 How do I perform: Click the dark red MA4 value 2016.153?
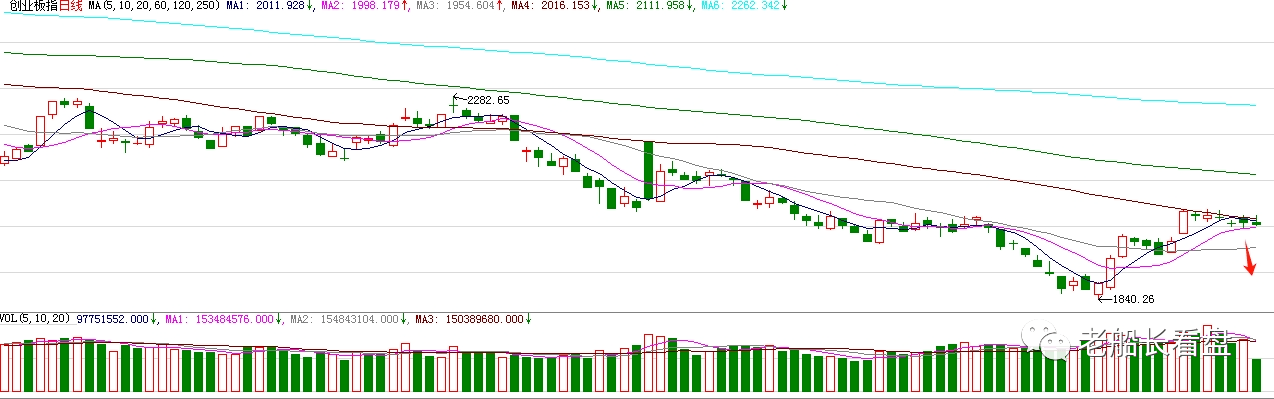pos(564,6)
